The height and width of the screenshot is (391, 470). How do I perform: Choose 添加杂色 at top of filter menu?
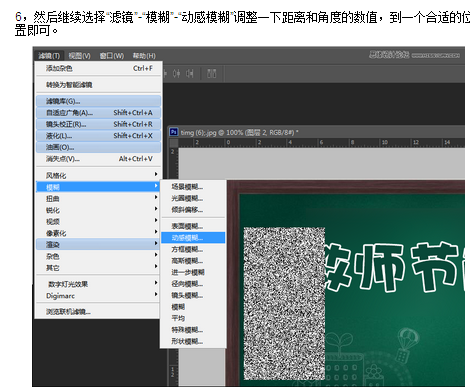pyautogui.click(x=99, y=68)
